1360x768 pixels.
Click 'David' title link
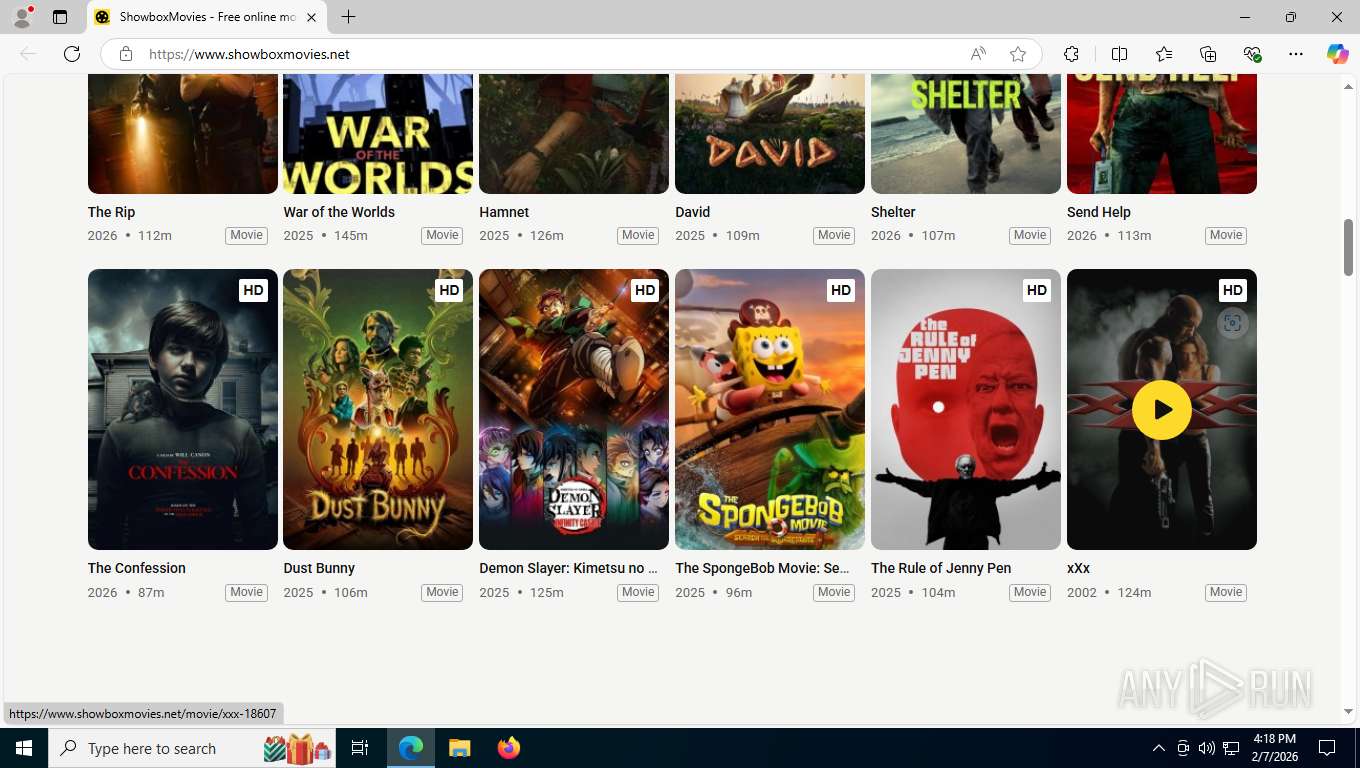692,212
